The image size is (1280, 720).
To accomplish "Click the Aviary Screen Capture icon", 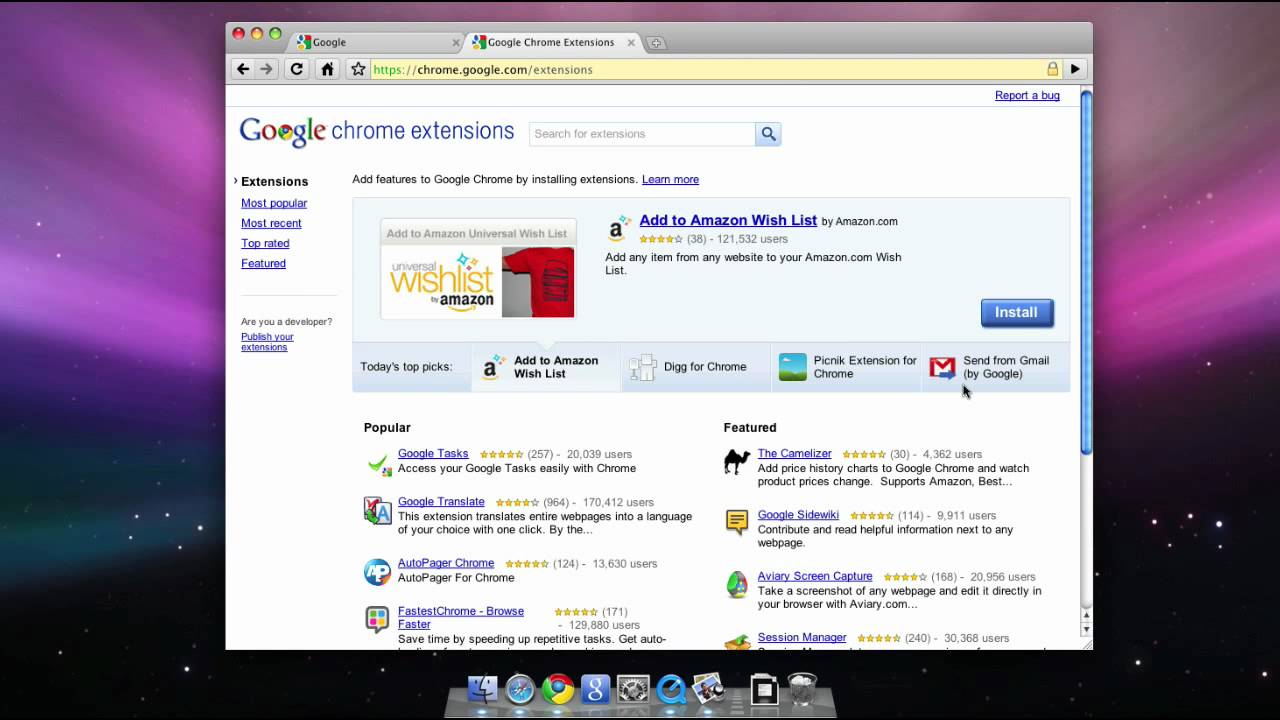I will 737,584.
